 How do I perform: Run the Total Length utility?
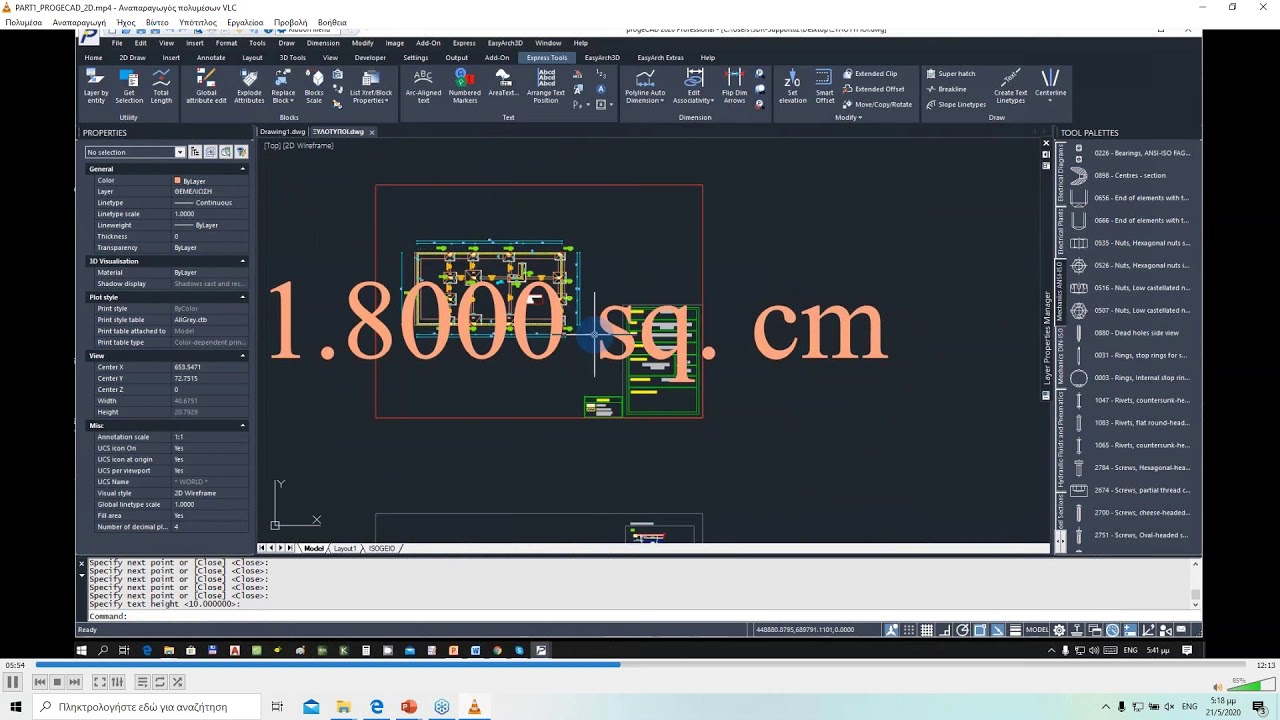point(161,87)
